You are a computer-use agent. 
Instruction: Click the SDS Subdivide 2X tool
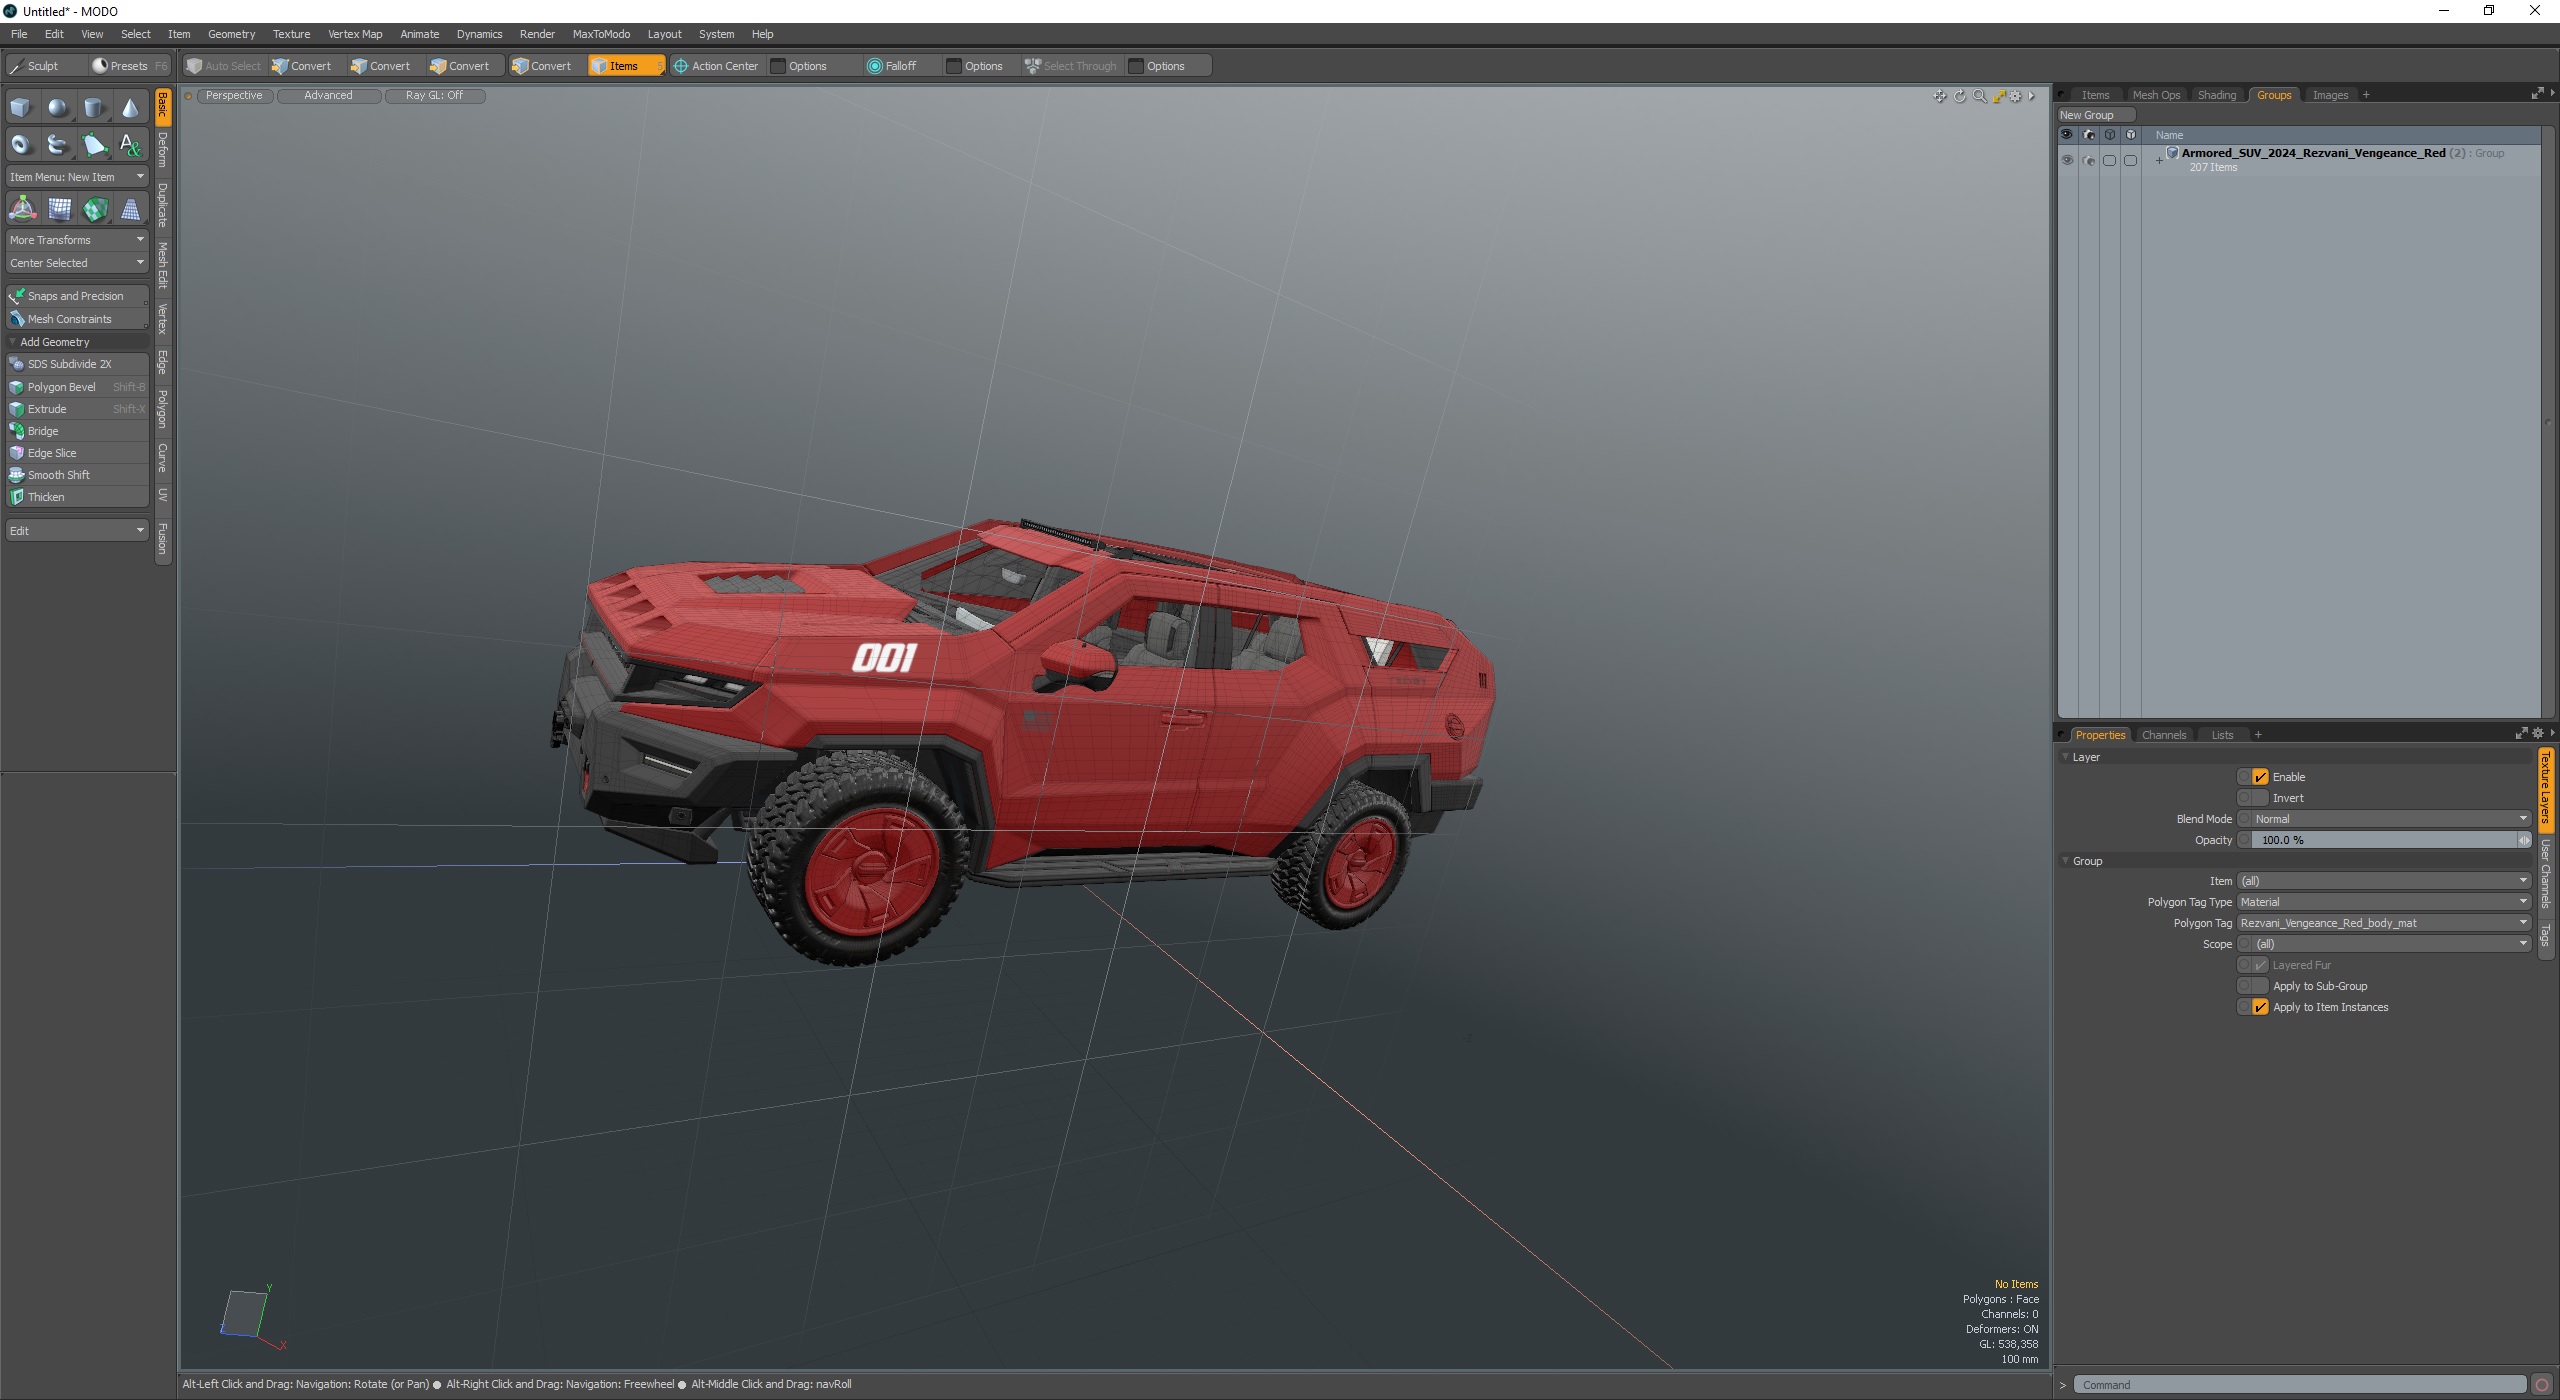coord(77,364)
